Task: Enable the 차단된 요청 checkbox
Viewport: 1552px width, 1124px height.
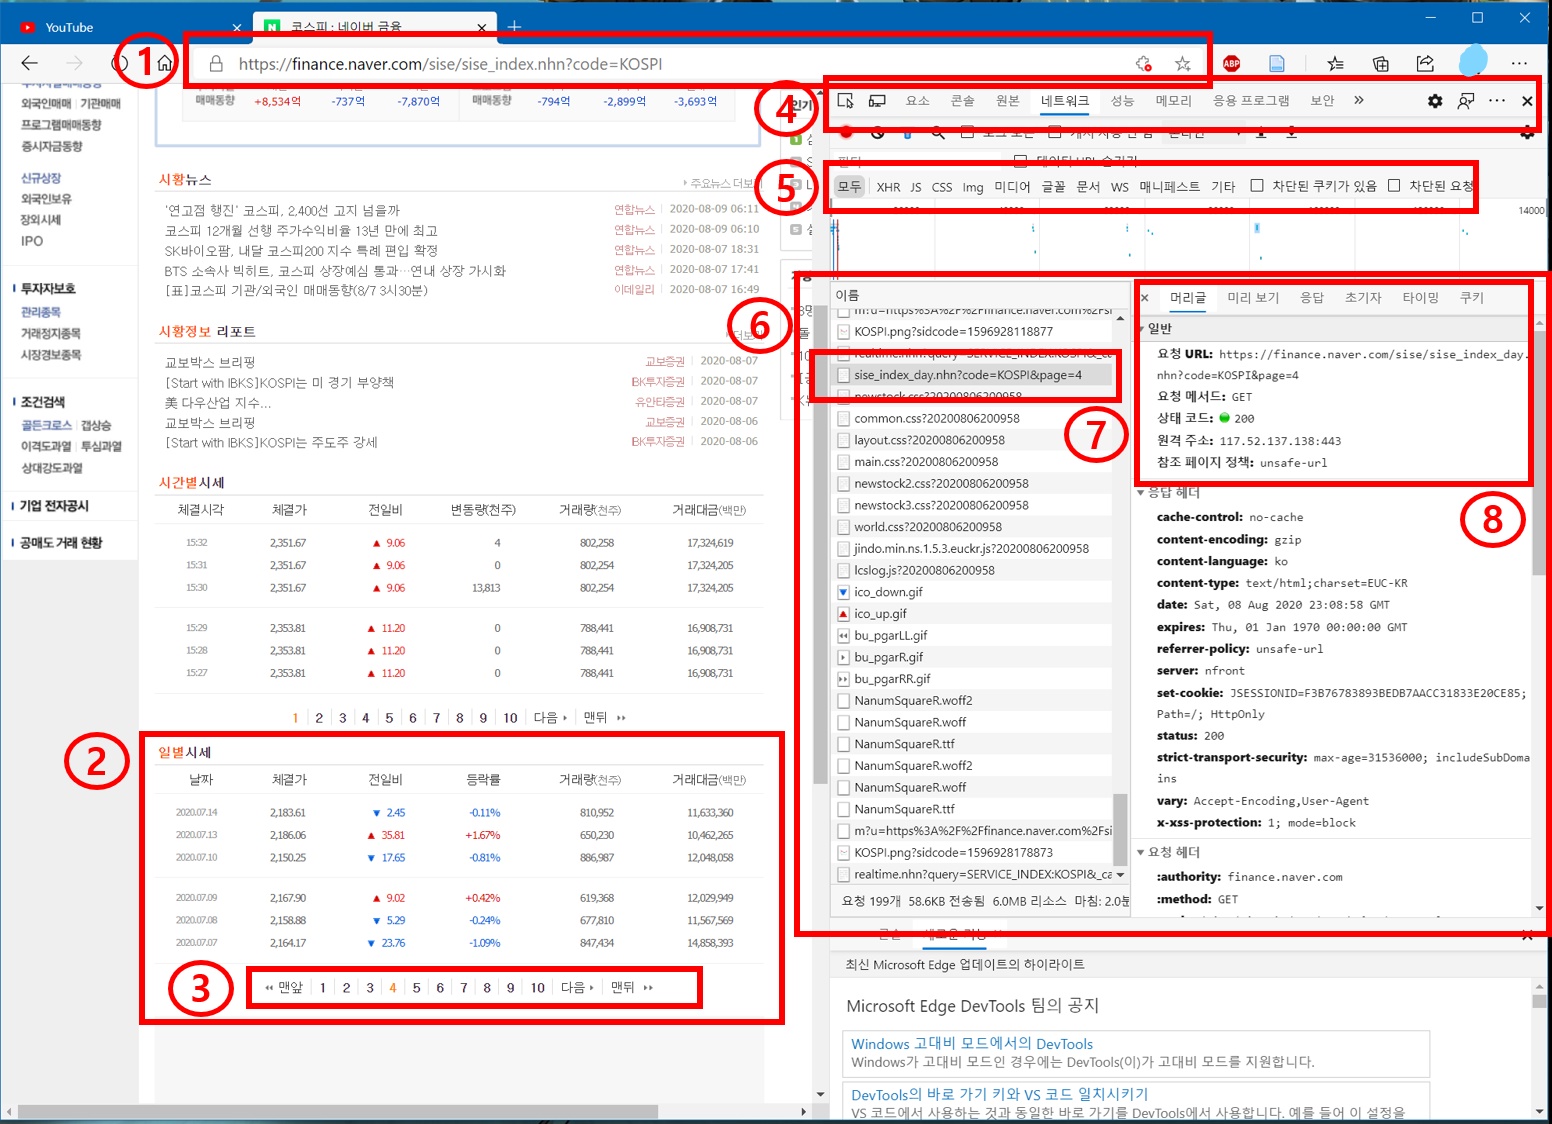Action: click(x=1394, y=185)
